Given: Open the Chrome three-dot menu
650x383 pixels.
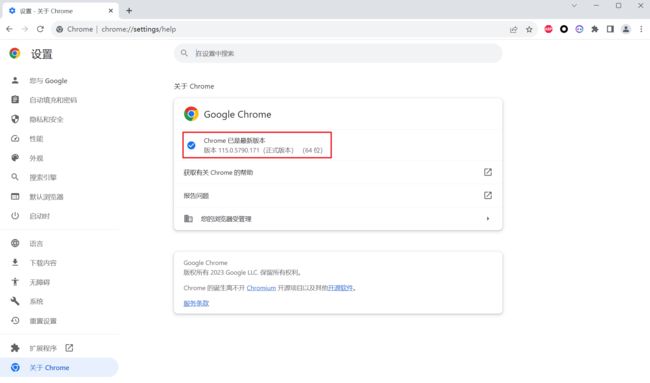Looking at the screenshot, I should pos(641,29).
